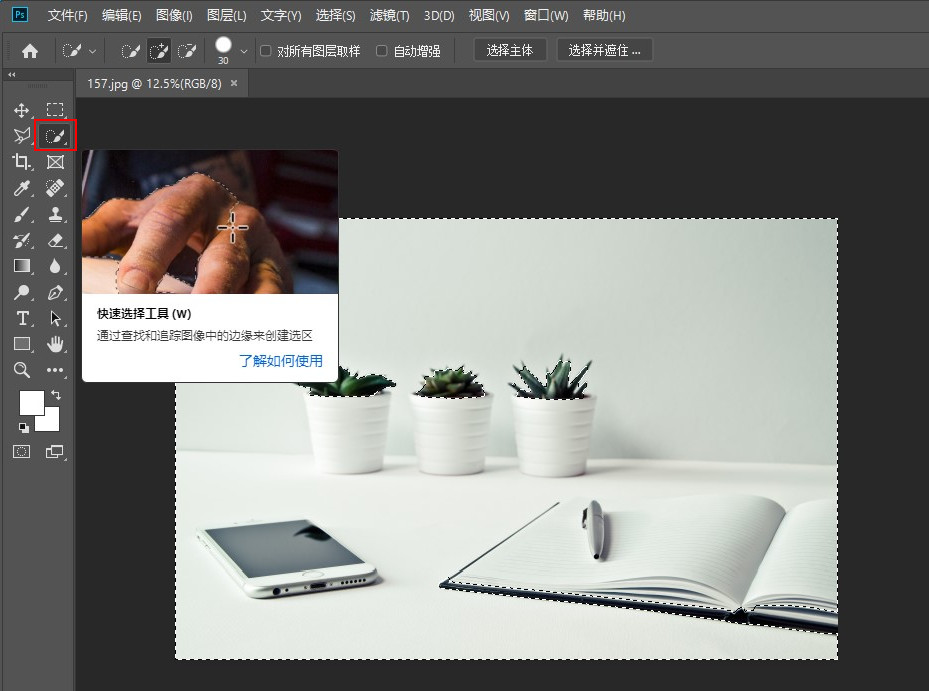
Task: Click the 选择主体 button
Action: [510, 51]
